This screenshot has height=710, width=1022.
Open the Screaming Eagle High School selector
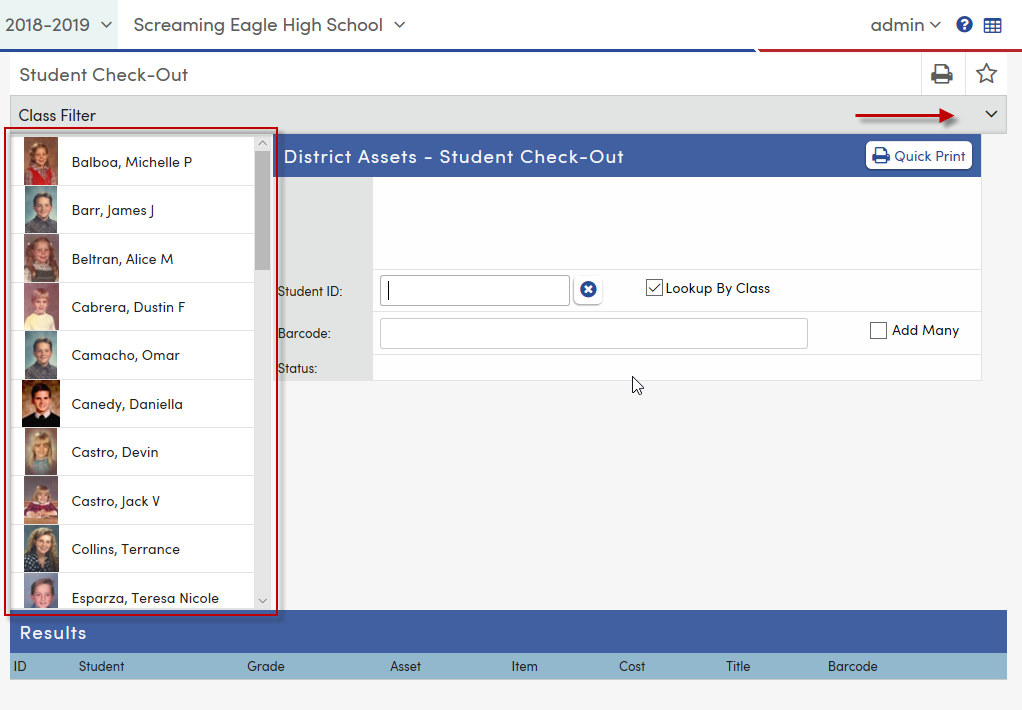click(268, 24)
